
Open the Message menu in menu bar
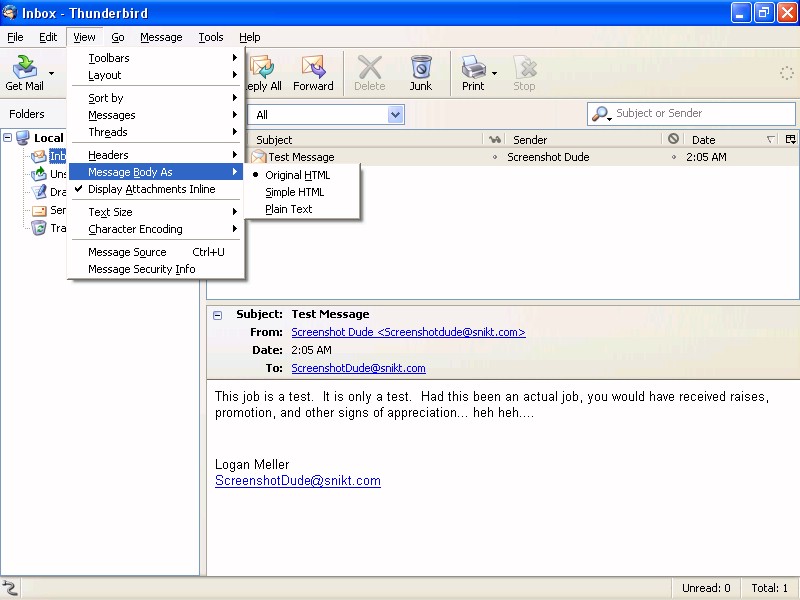coord(161,37)
